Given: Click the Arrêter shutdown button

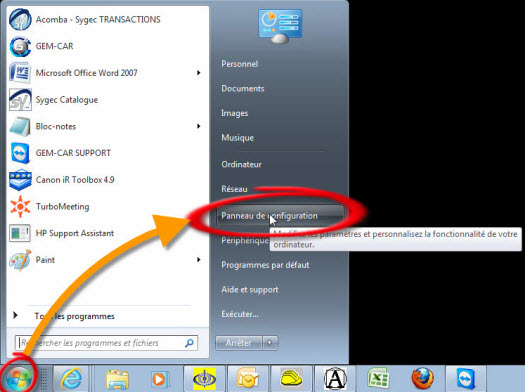Looking at the screenshot, I should point(239,343).
